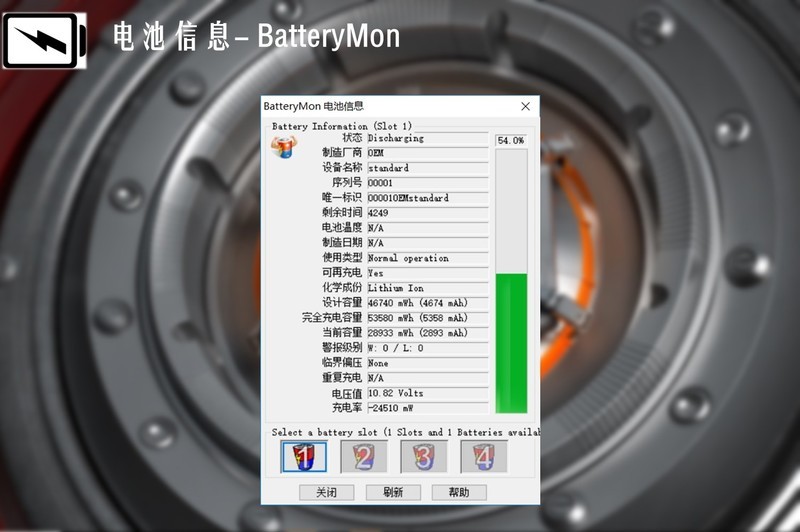Viewport: 800px width, 532px height.
Task: Click current capacity 28933 mWh value
Action: click(x=428, y=333)
